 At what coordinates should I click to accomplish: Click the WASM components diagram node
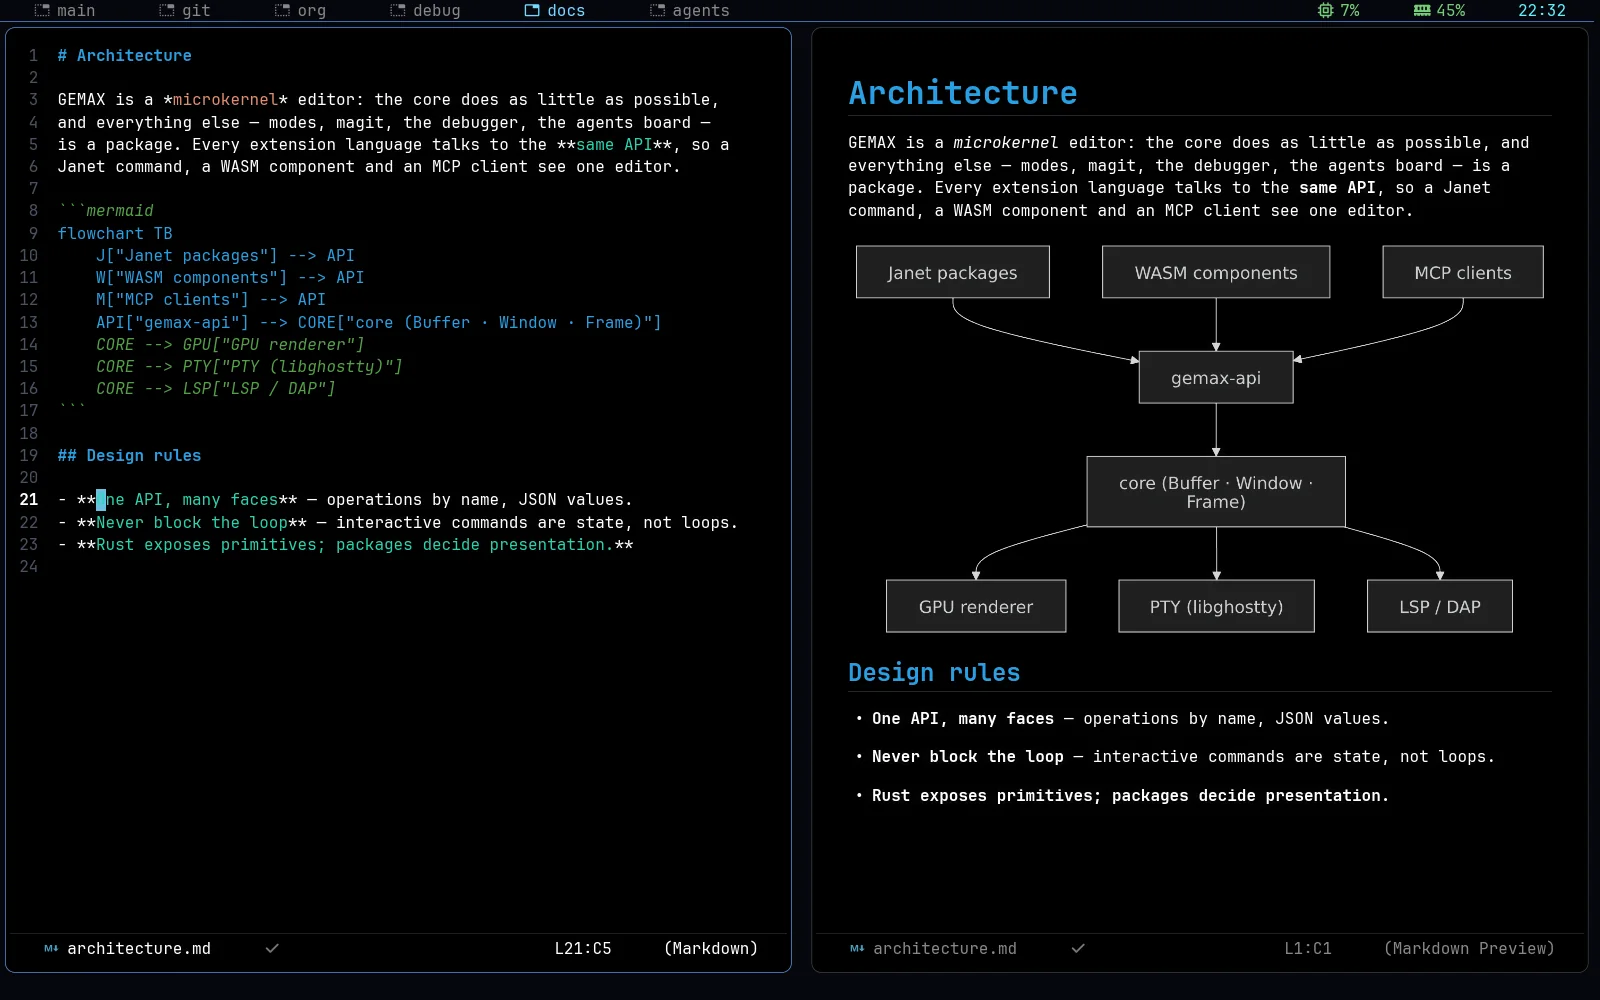click(1216, 272)
